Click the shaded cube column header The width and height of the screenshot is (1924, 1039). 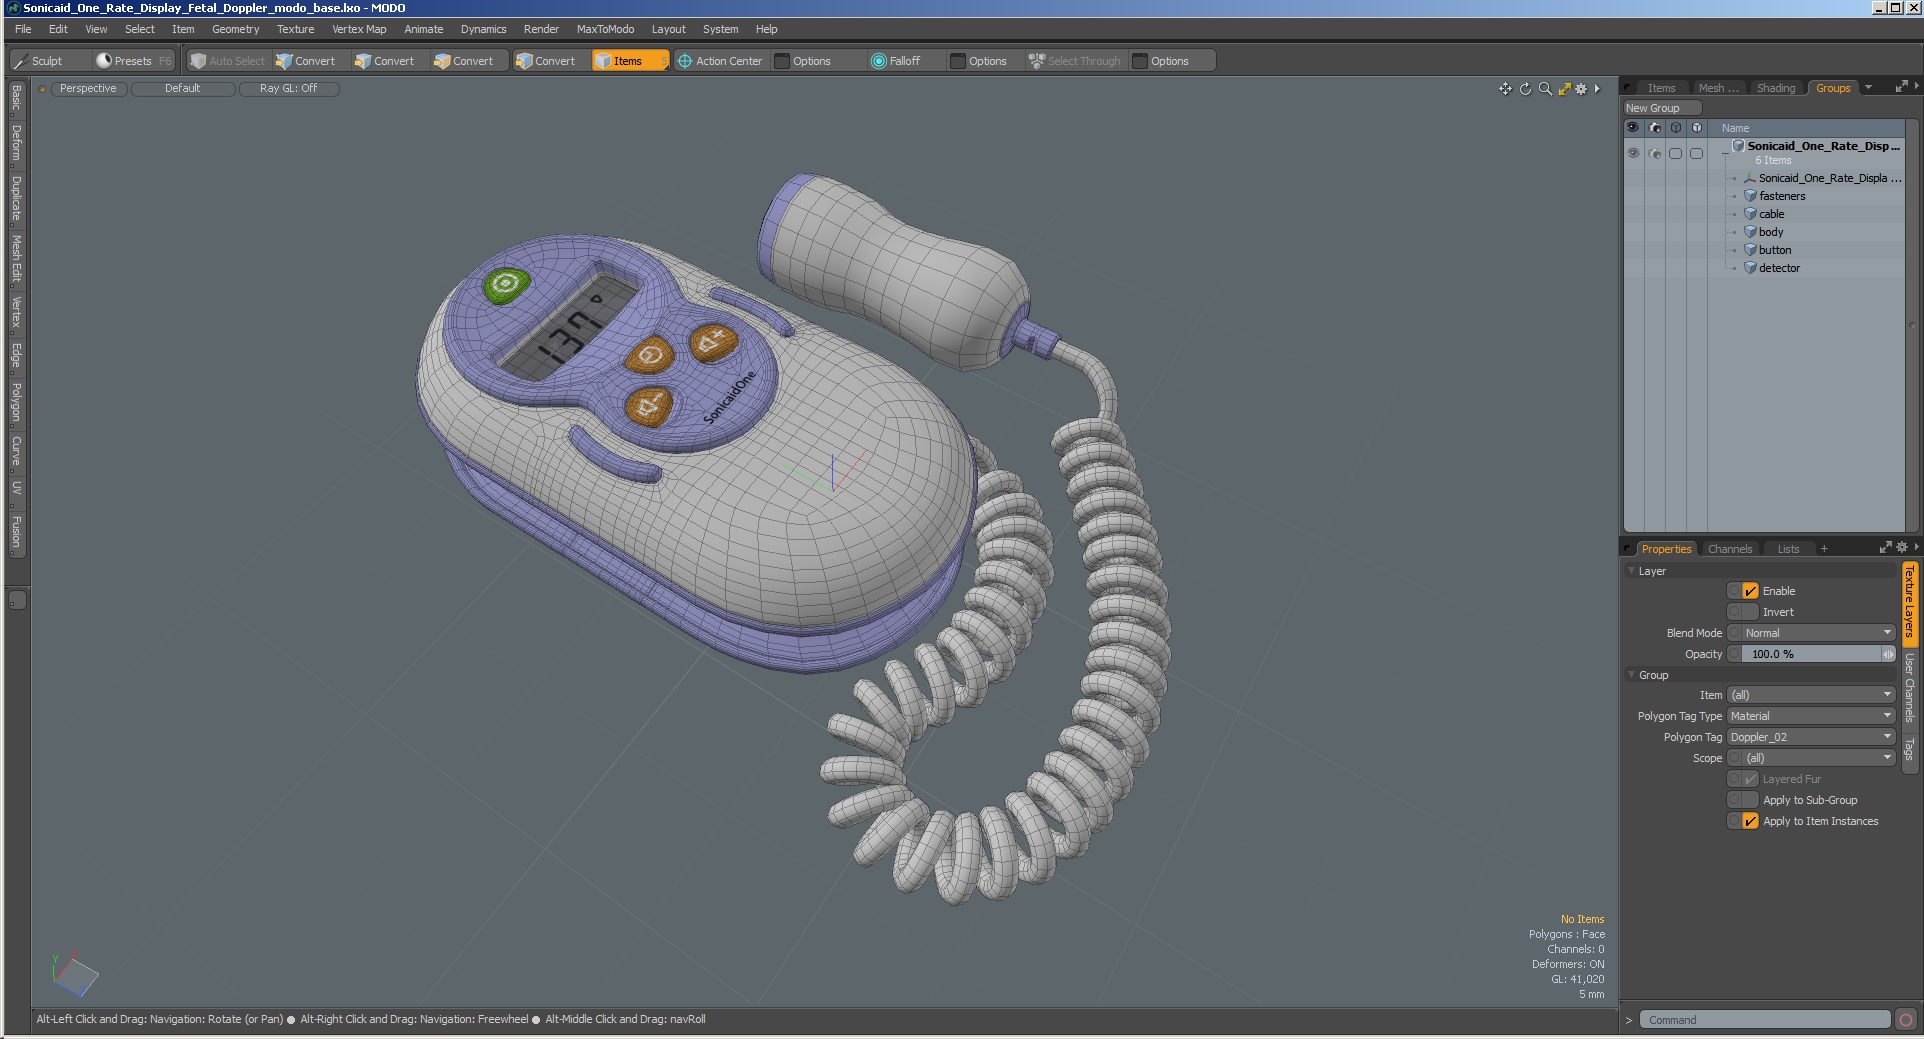point(1697,128)
